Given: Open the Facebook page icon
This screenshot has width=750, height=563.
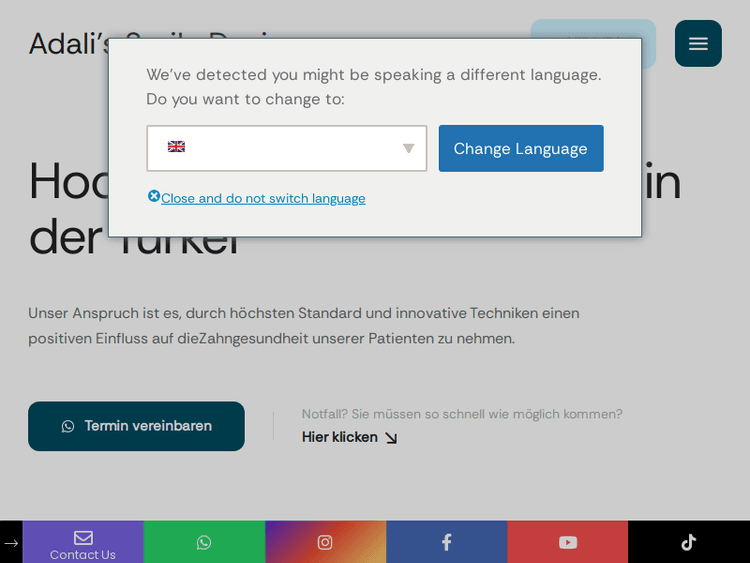Looking at the screenshot, I should 446,542.
